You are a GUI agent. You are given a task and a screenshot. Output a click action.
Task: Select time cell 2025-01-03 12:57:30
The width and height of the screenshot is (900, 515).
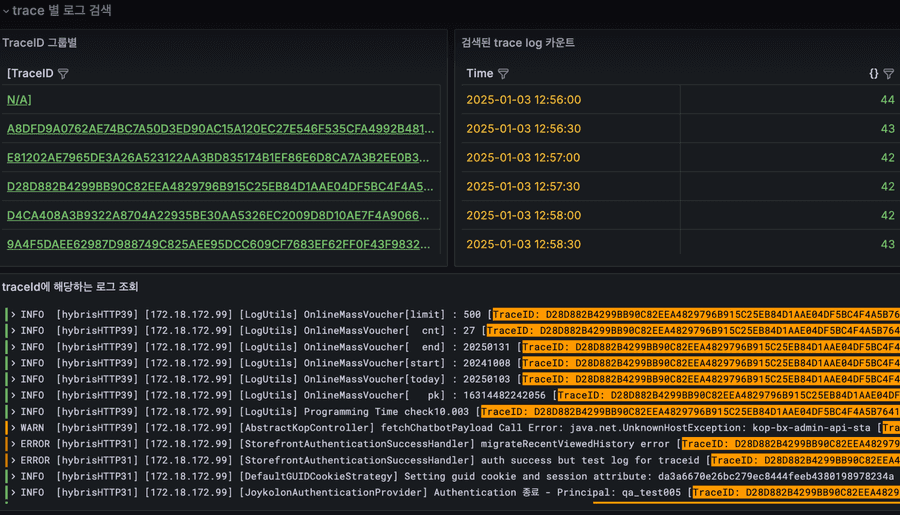point(523,187)
